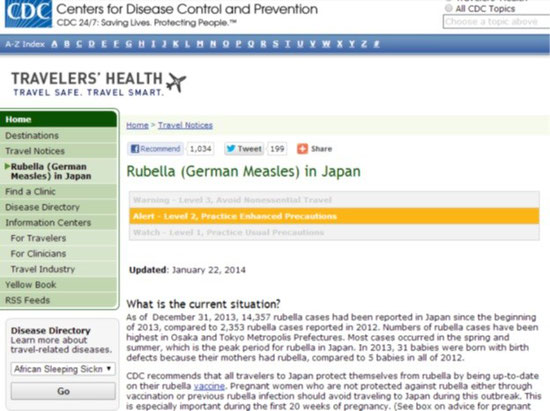Open Find a Clinic in the sidebar
Viewport: 550px width, 411px height.
coord(58,191)
